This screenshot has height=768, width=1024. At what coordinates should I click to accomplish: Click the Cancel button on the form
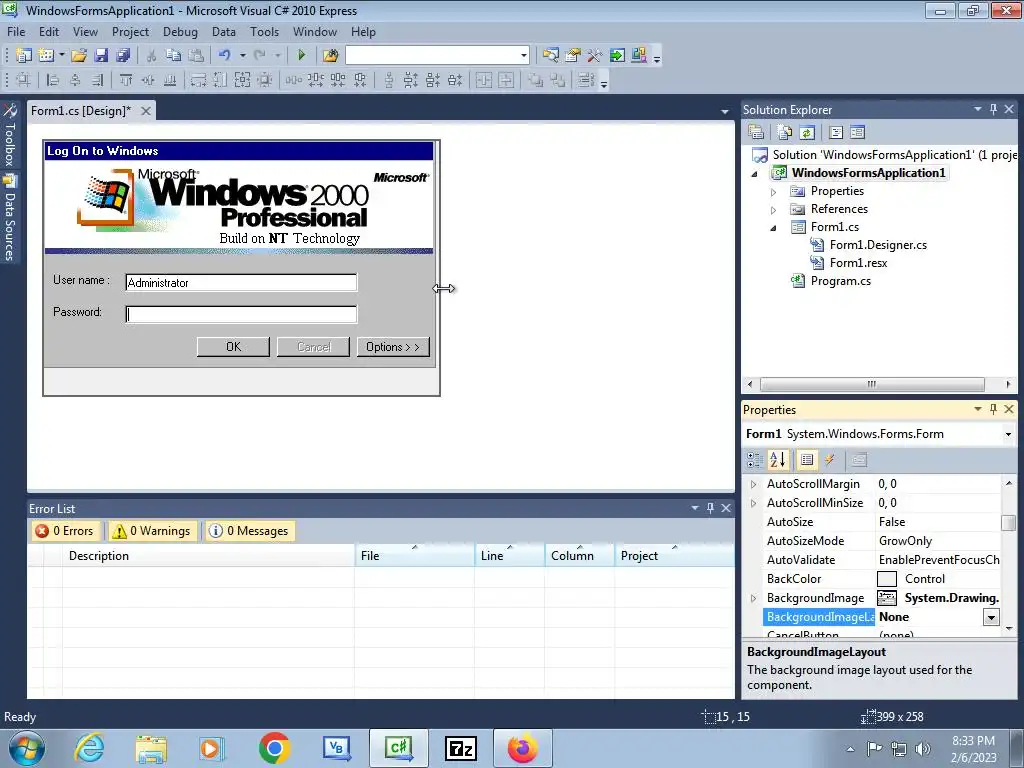(313, 347)
